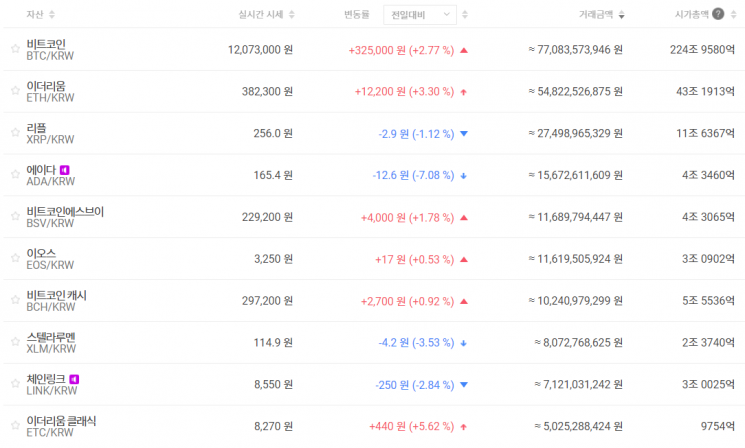Click red up triangle in BTC row
745x448 pixels.
(464, 50)
